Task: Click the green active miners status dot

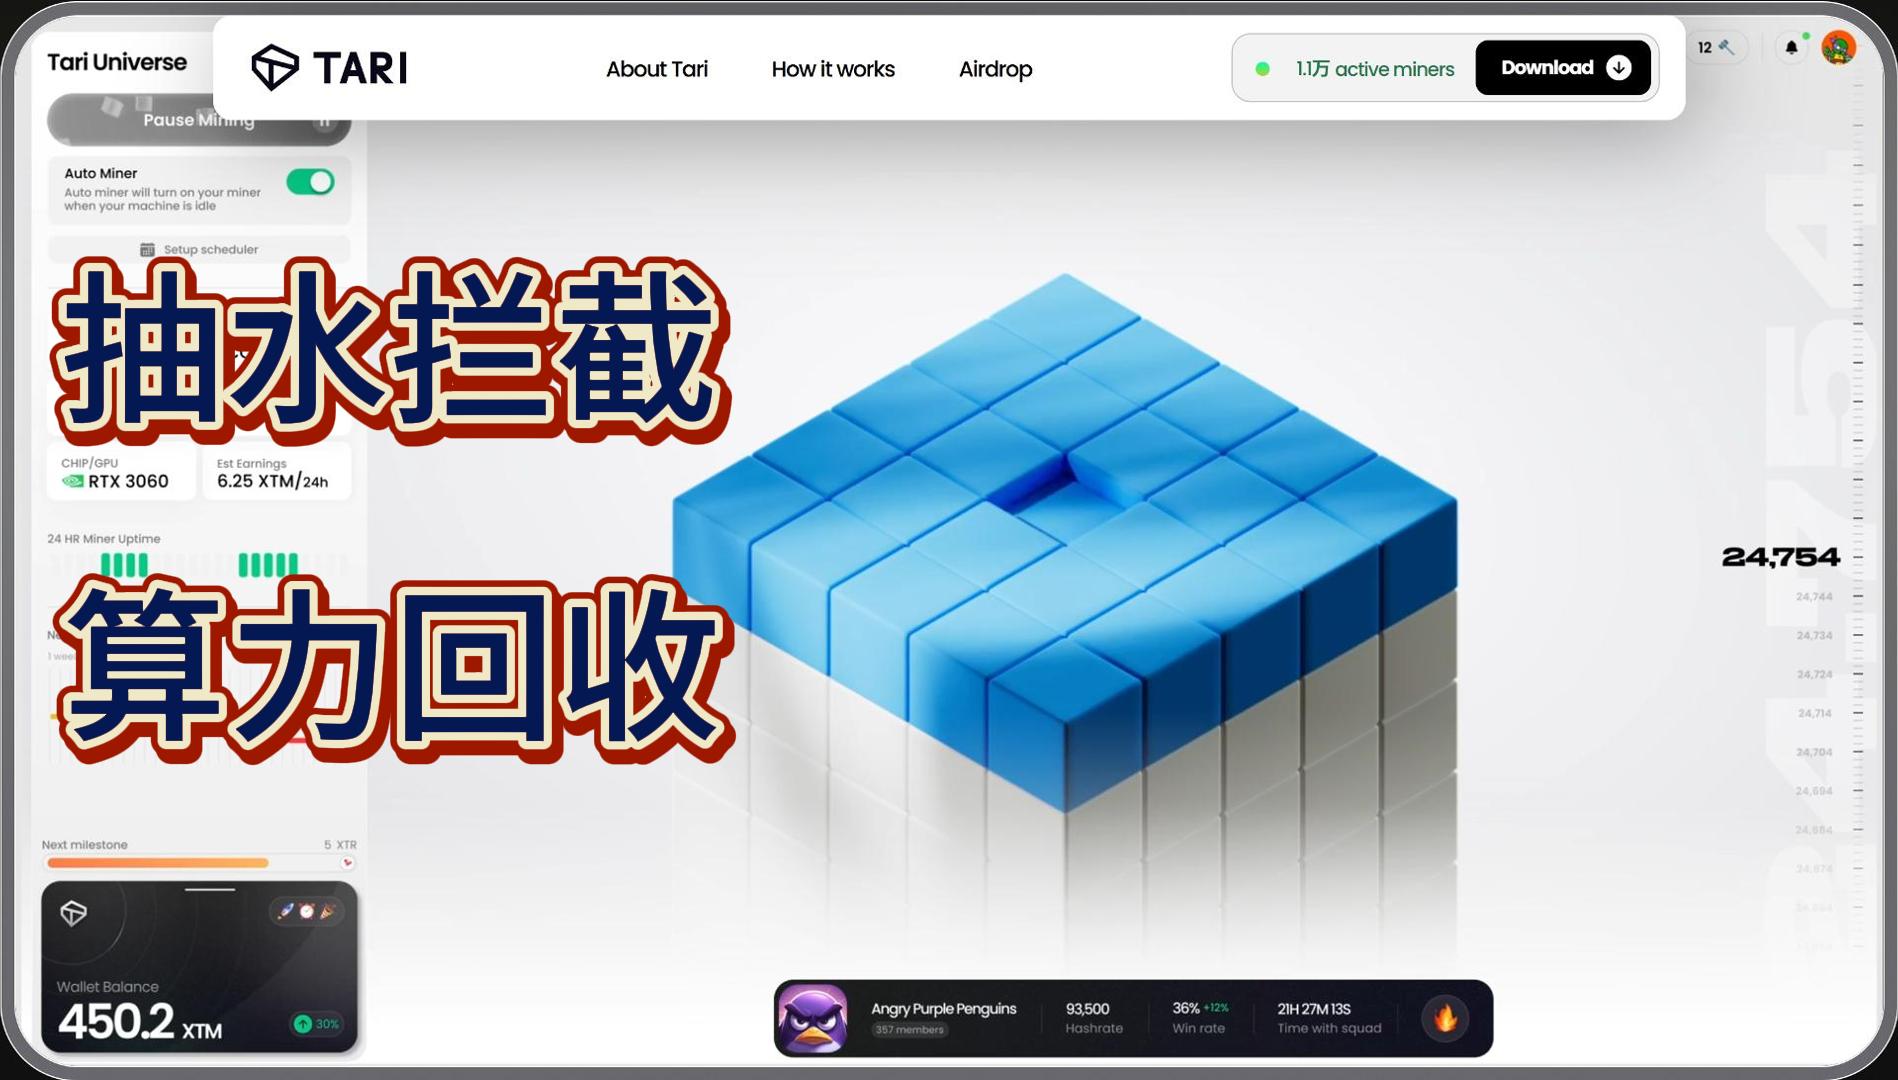Action: click(x=1262, y=69)
